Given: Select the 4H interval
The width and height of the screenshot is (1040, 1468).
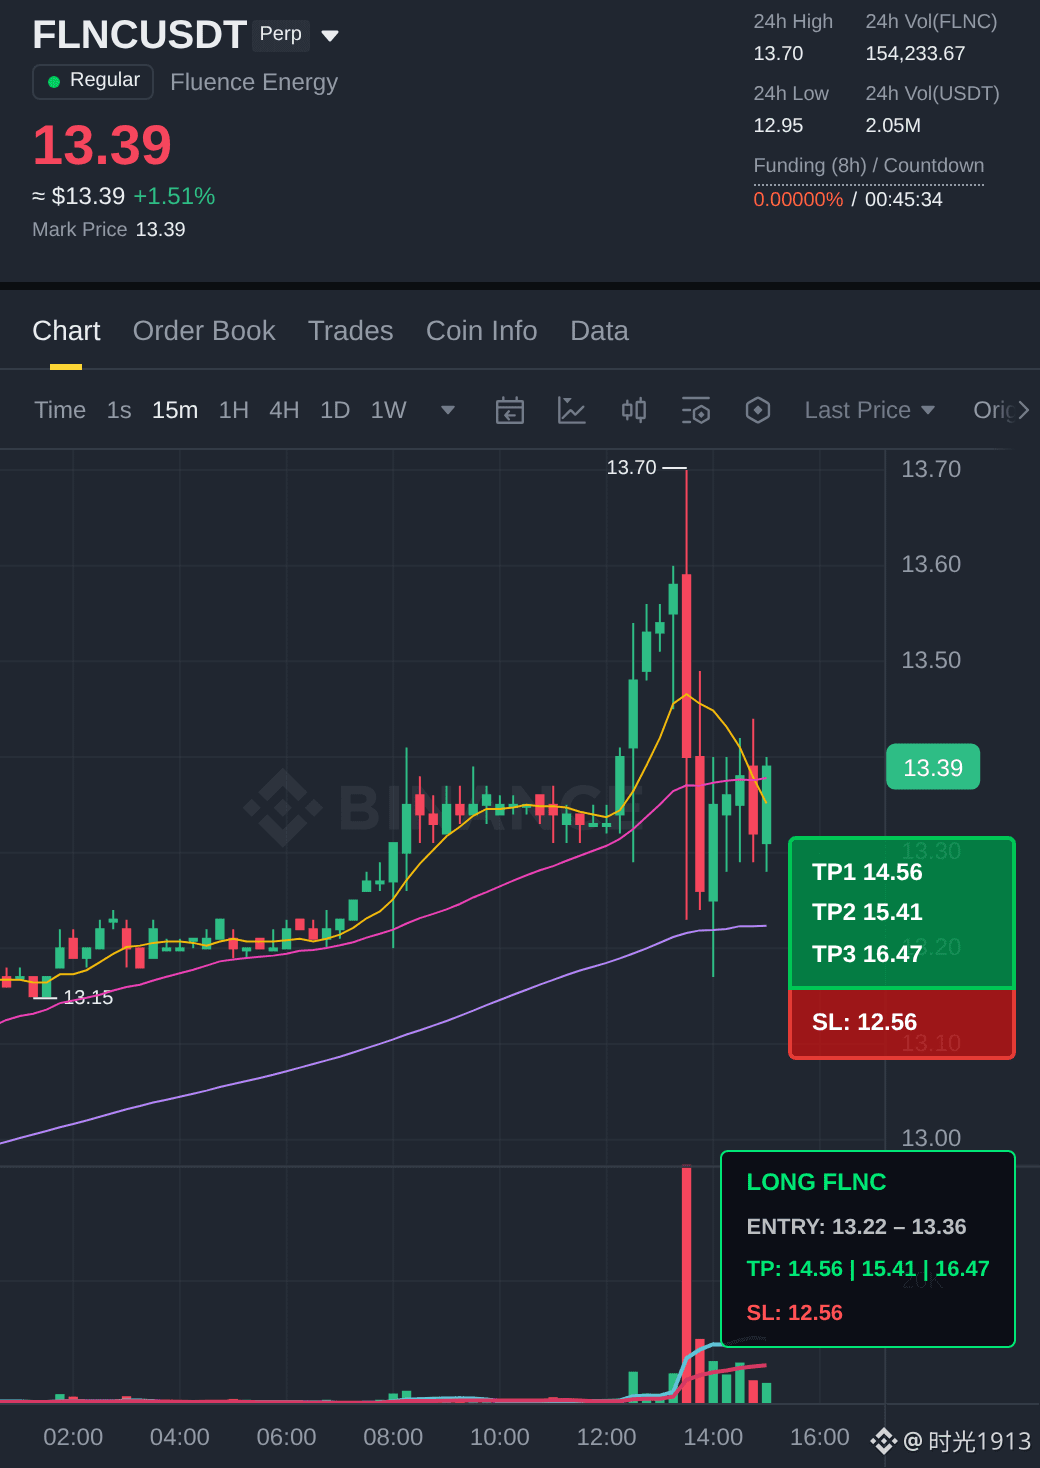Looking at the screenshot, I should (x=284, y=410).
